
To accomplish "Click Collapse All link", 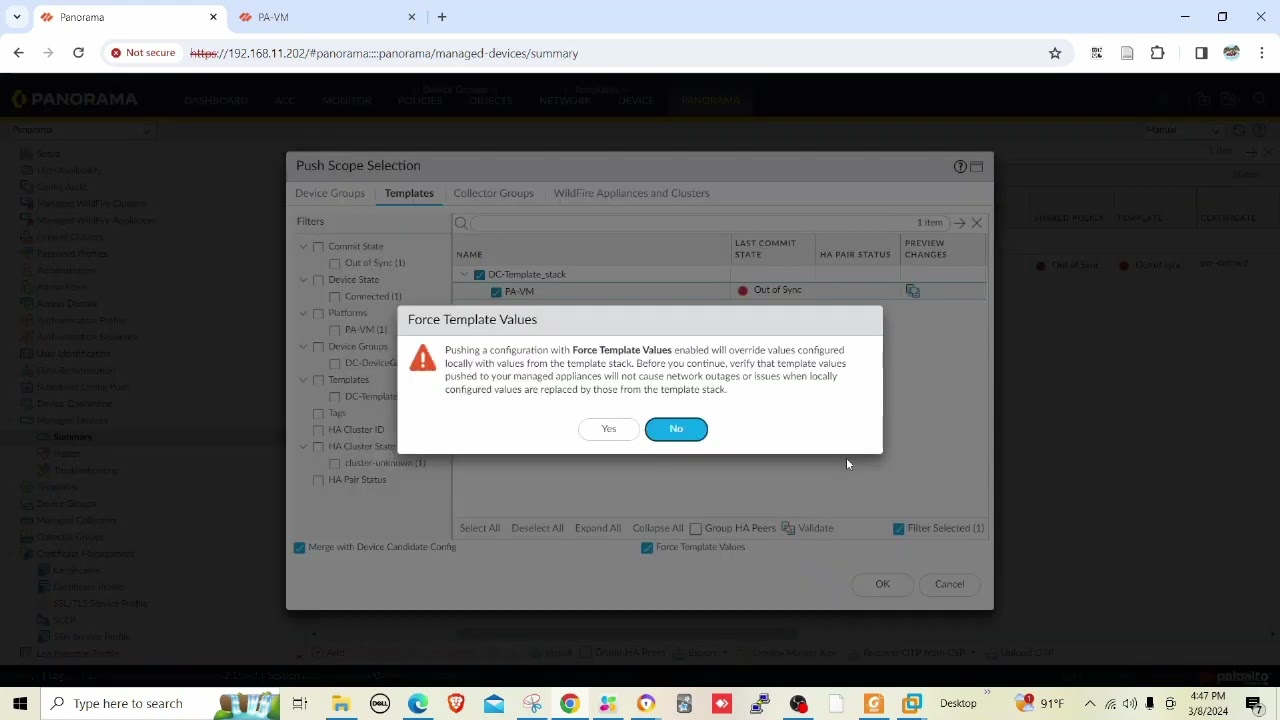I will coord(657,528).
